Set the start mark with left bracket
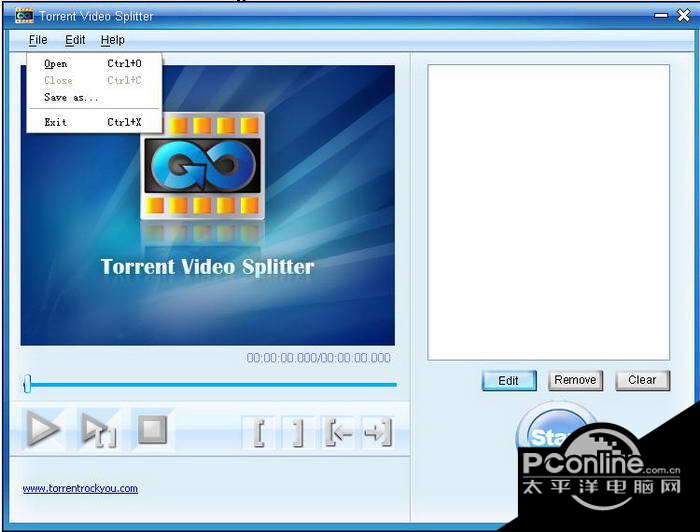This screenshot has height=532, width=700. click(258, 432)
